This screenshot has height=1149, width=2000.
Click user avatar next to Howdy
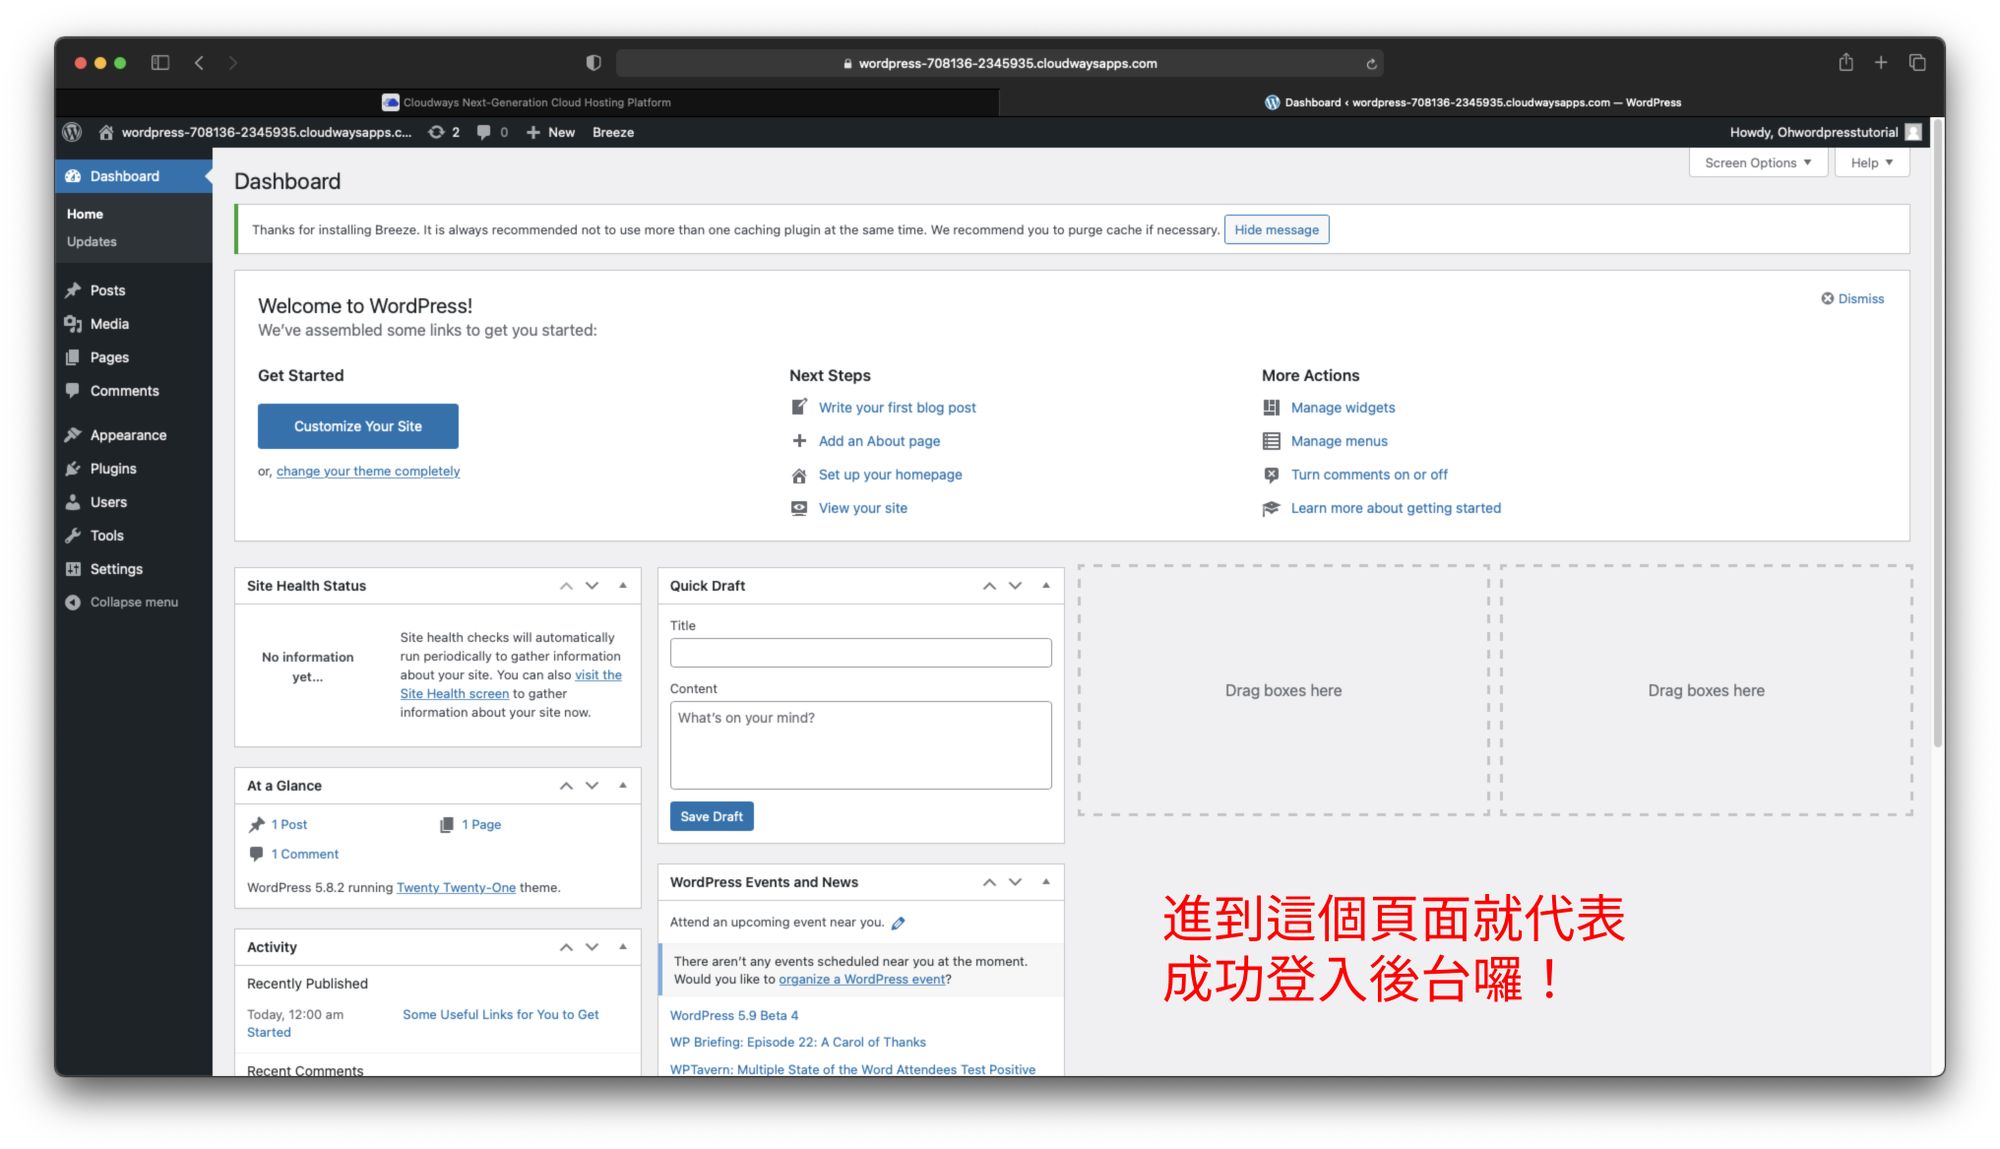1913,132
